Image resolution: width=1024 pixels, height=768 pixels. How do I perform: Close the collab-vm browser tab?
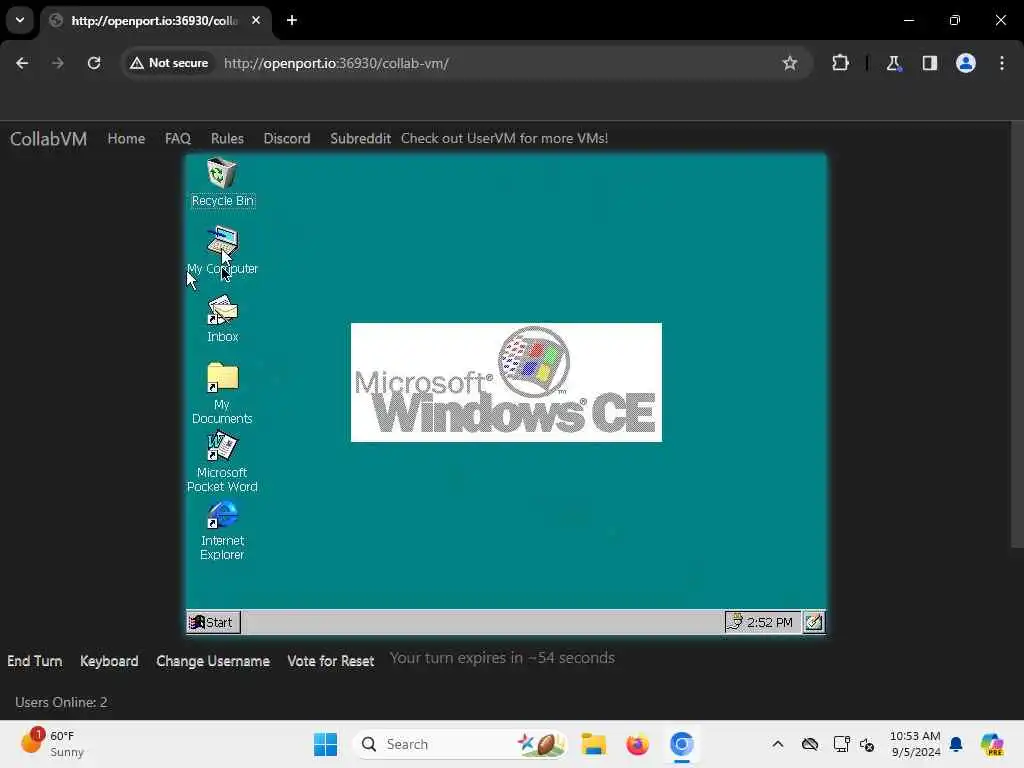(x=256, y=20)
